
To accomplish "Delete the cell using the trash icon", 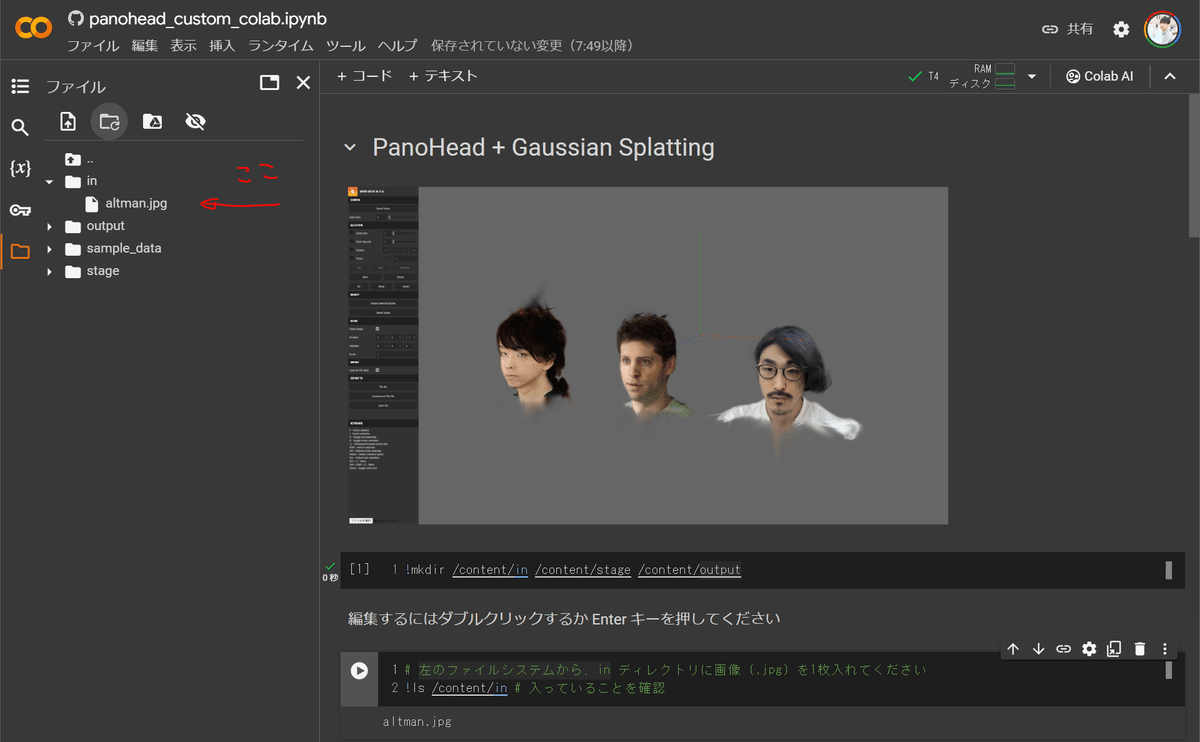I will (x=1139, y=648).
